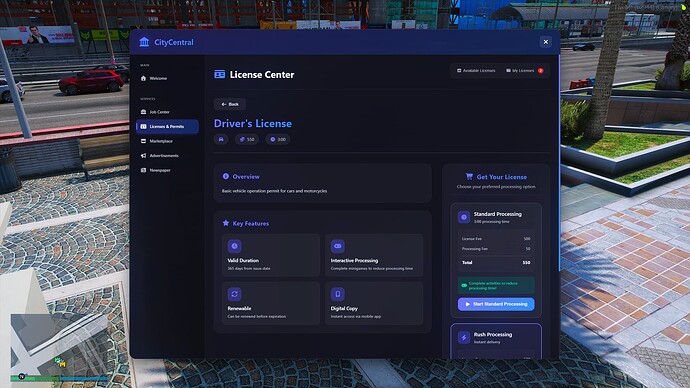Click the lightning bolt icon on Rush Processing

(464, 337)
